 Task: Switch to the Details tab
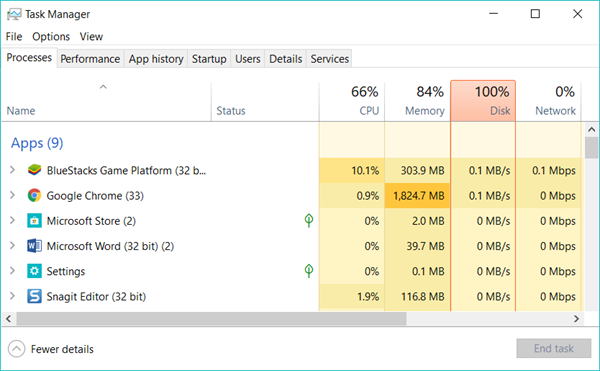[285, 59]
